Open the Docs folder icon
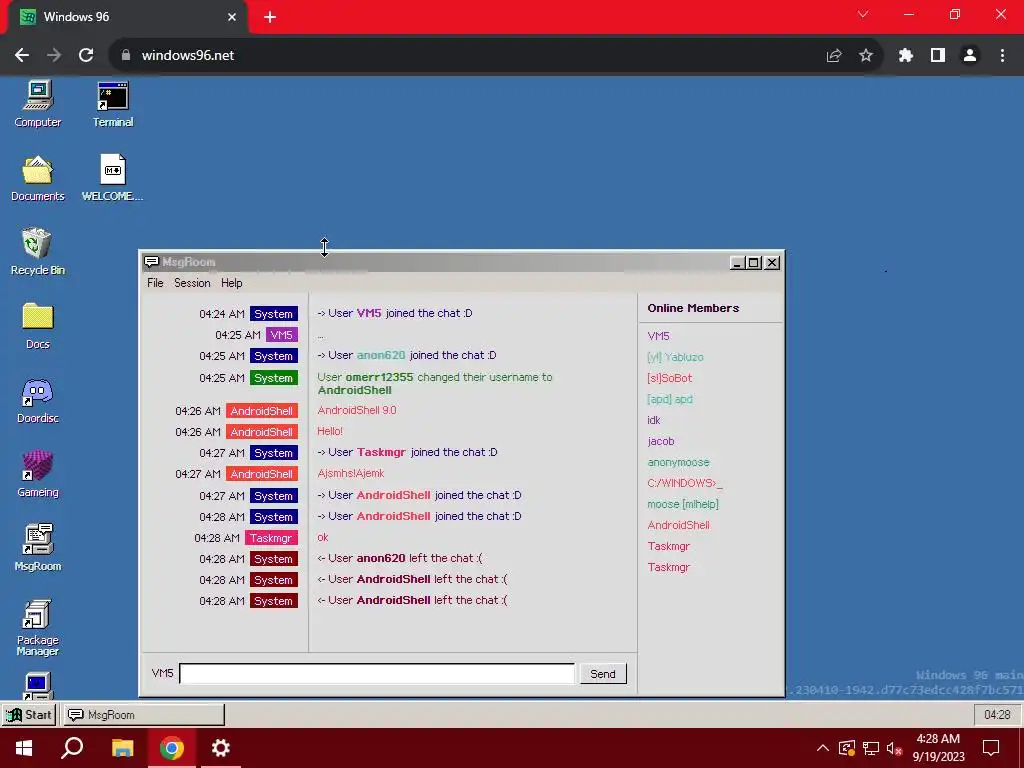Image resolution: width=1024 pixels, height=768 pixels. point(38,326)
